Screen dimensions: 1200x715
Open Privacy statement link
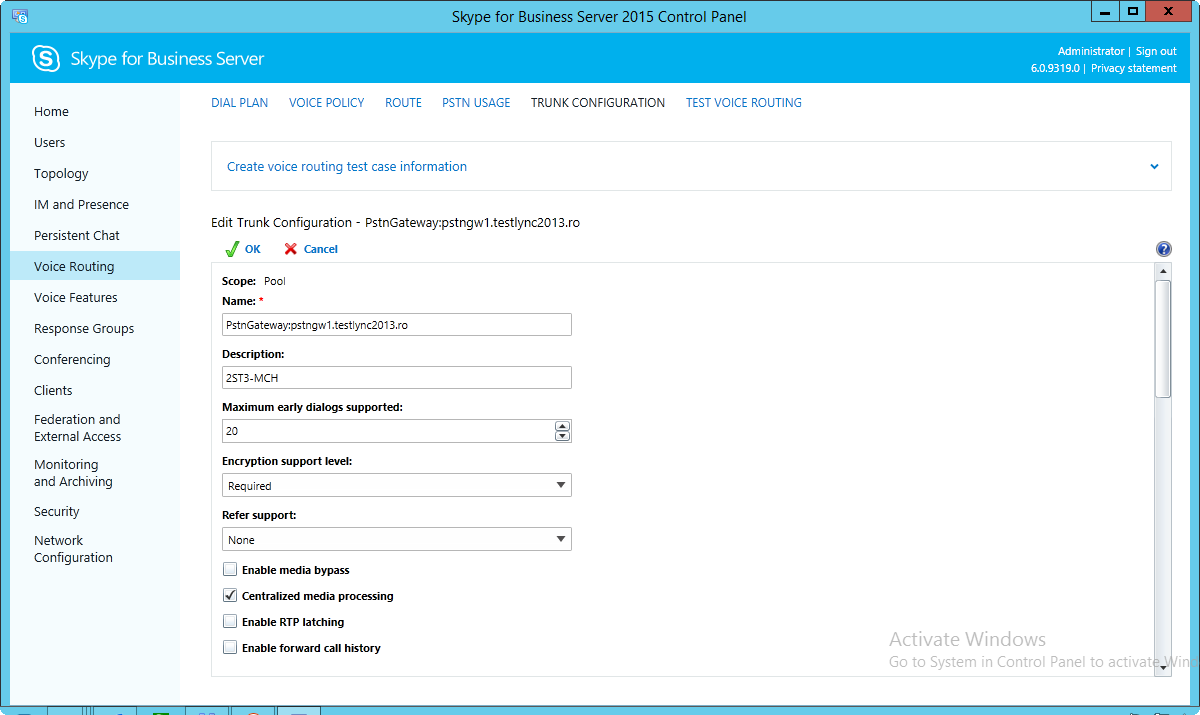coord(1134,68)
